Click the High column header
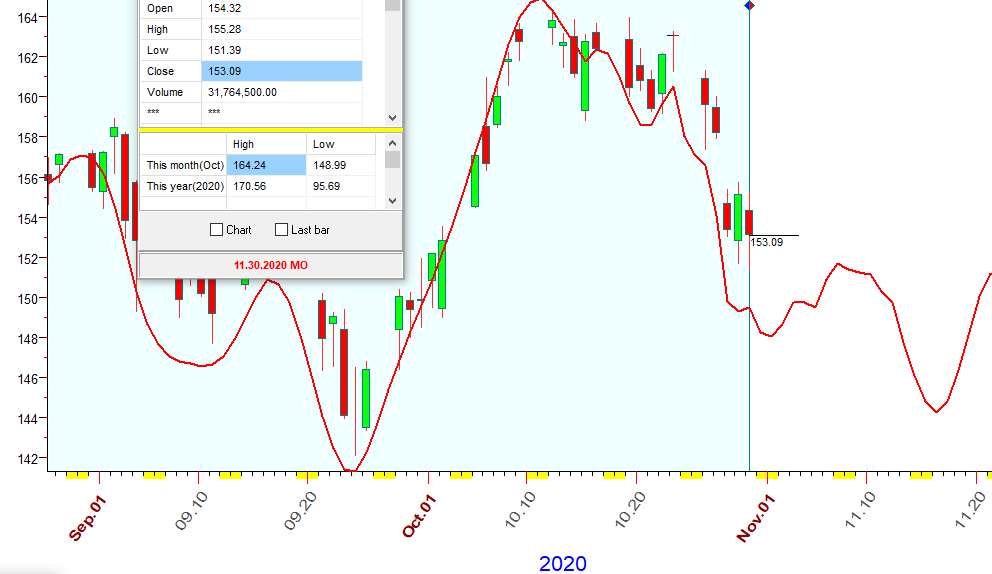The image size is (992, 574). [x=265, y=144]
